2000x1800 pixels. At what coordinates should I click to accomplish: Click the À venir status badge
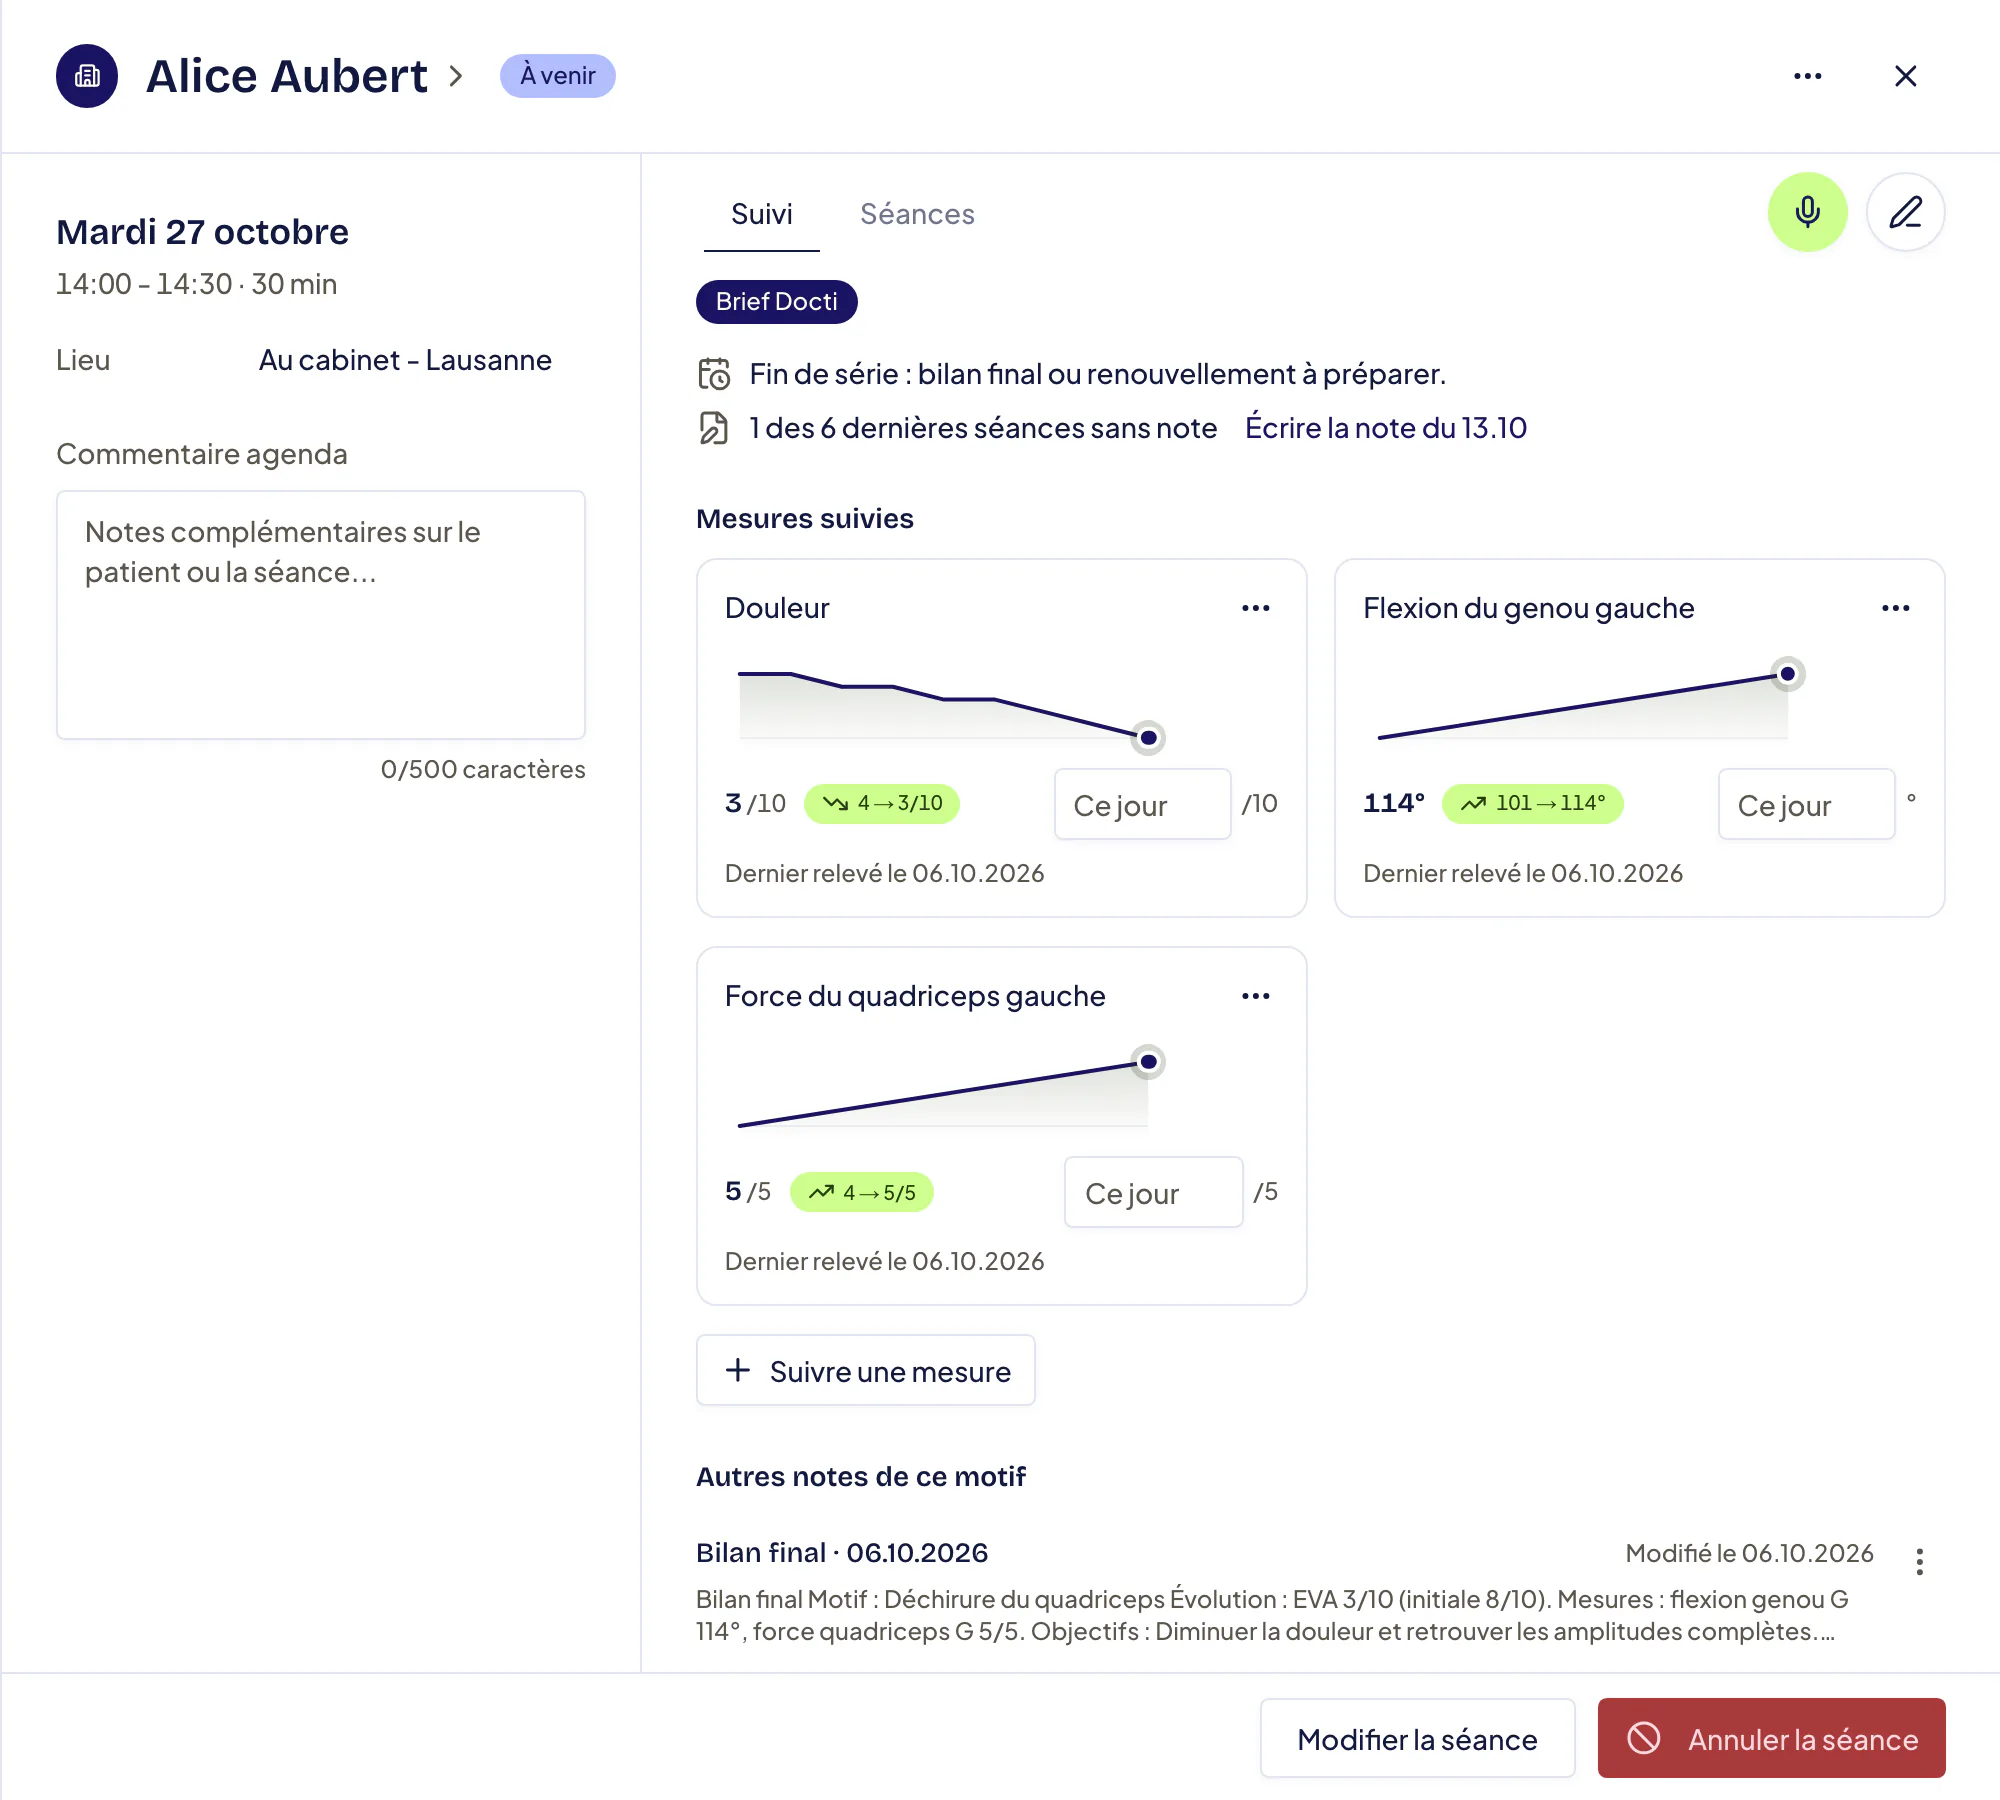pos(557,76)
